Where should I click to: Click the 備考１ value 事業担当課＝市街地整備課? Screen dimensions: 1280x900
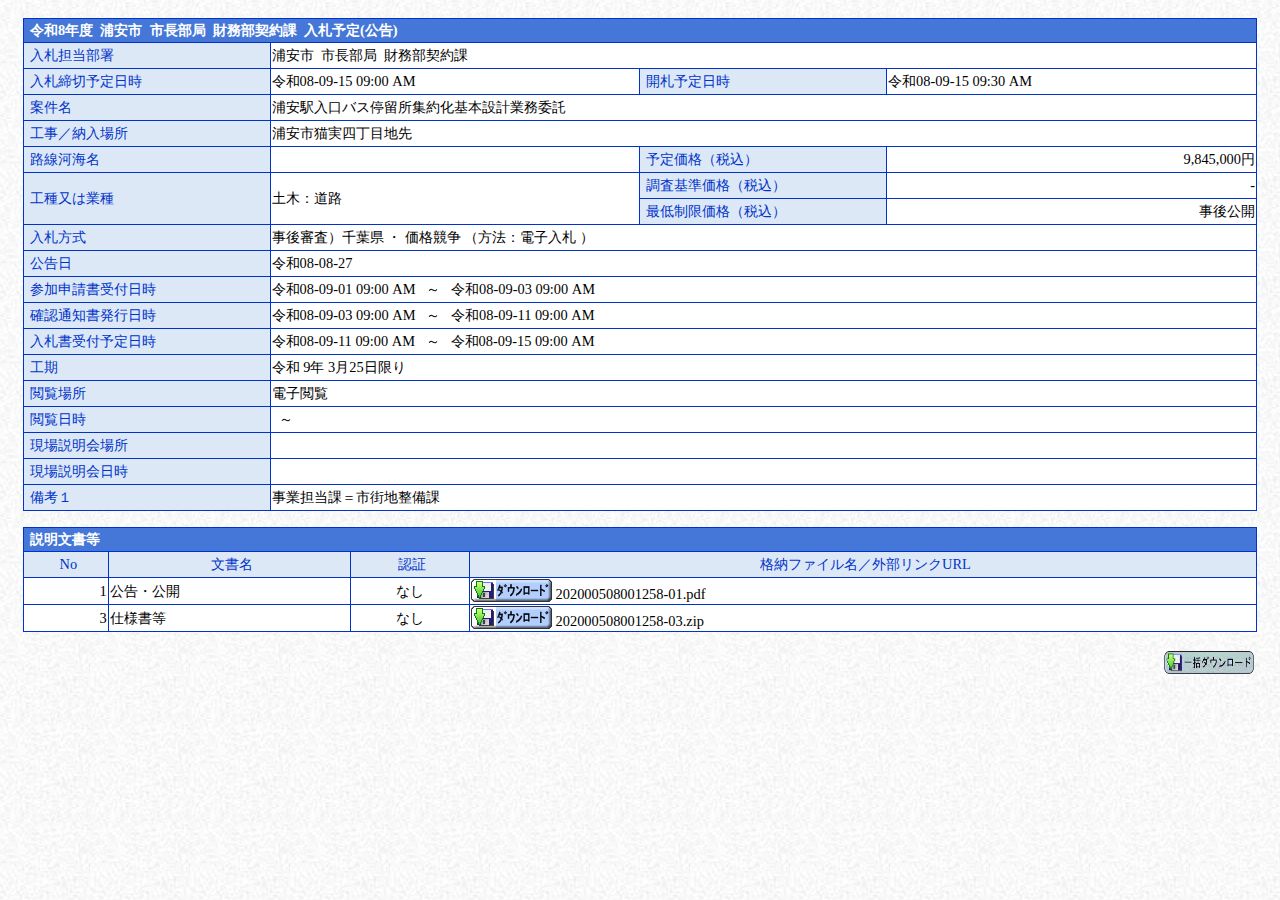356,497
